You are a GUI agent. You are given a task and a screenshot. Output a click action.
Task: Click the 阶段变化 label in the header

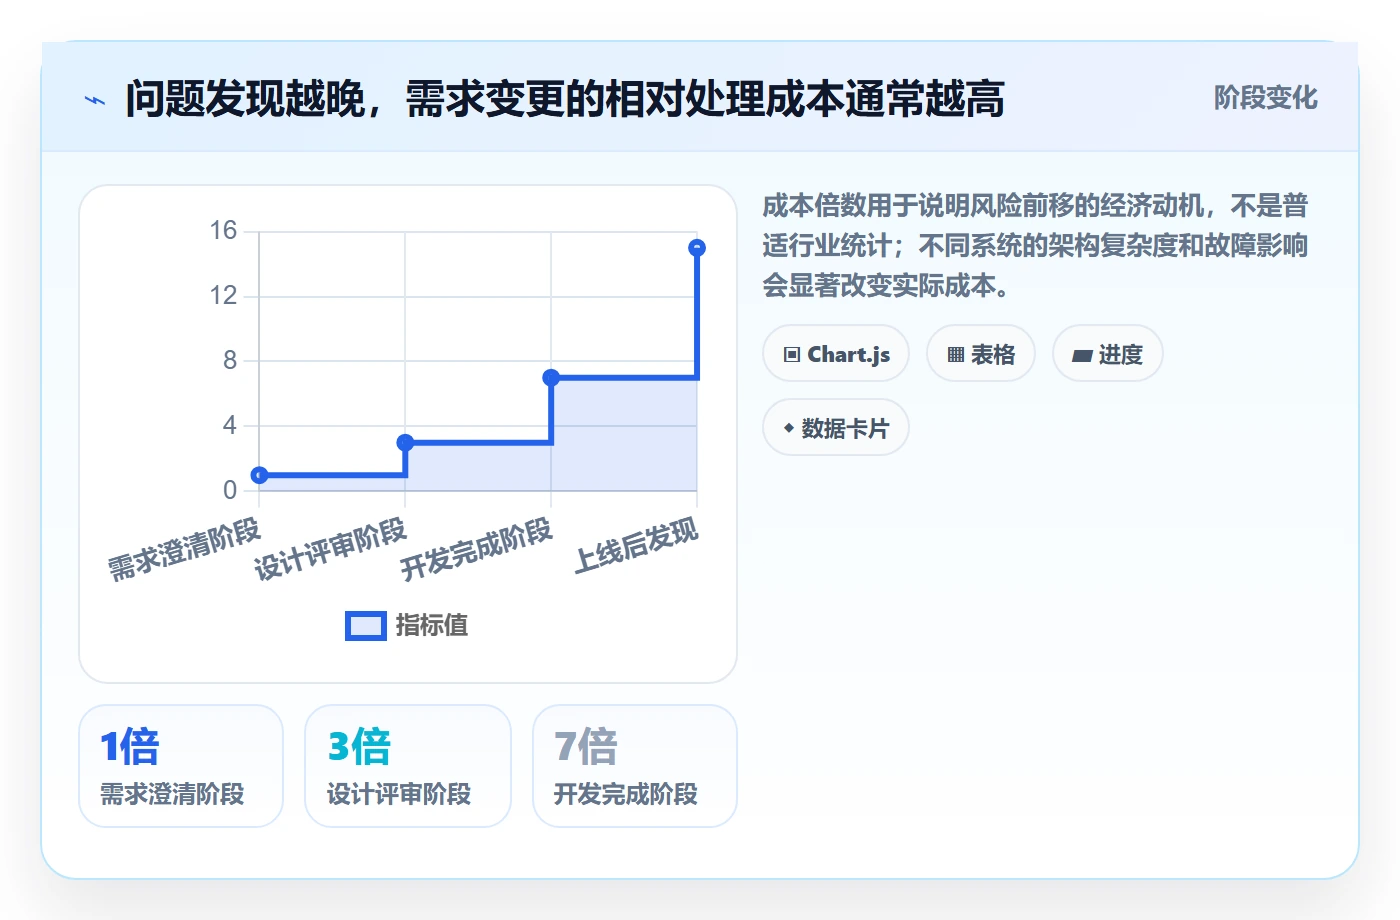[x=1266, y=98]
